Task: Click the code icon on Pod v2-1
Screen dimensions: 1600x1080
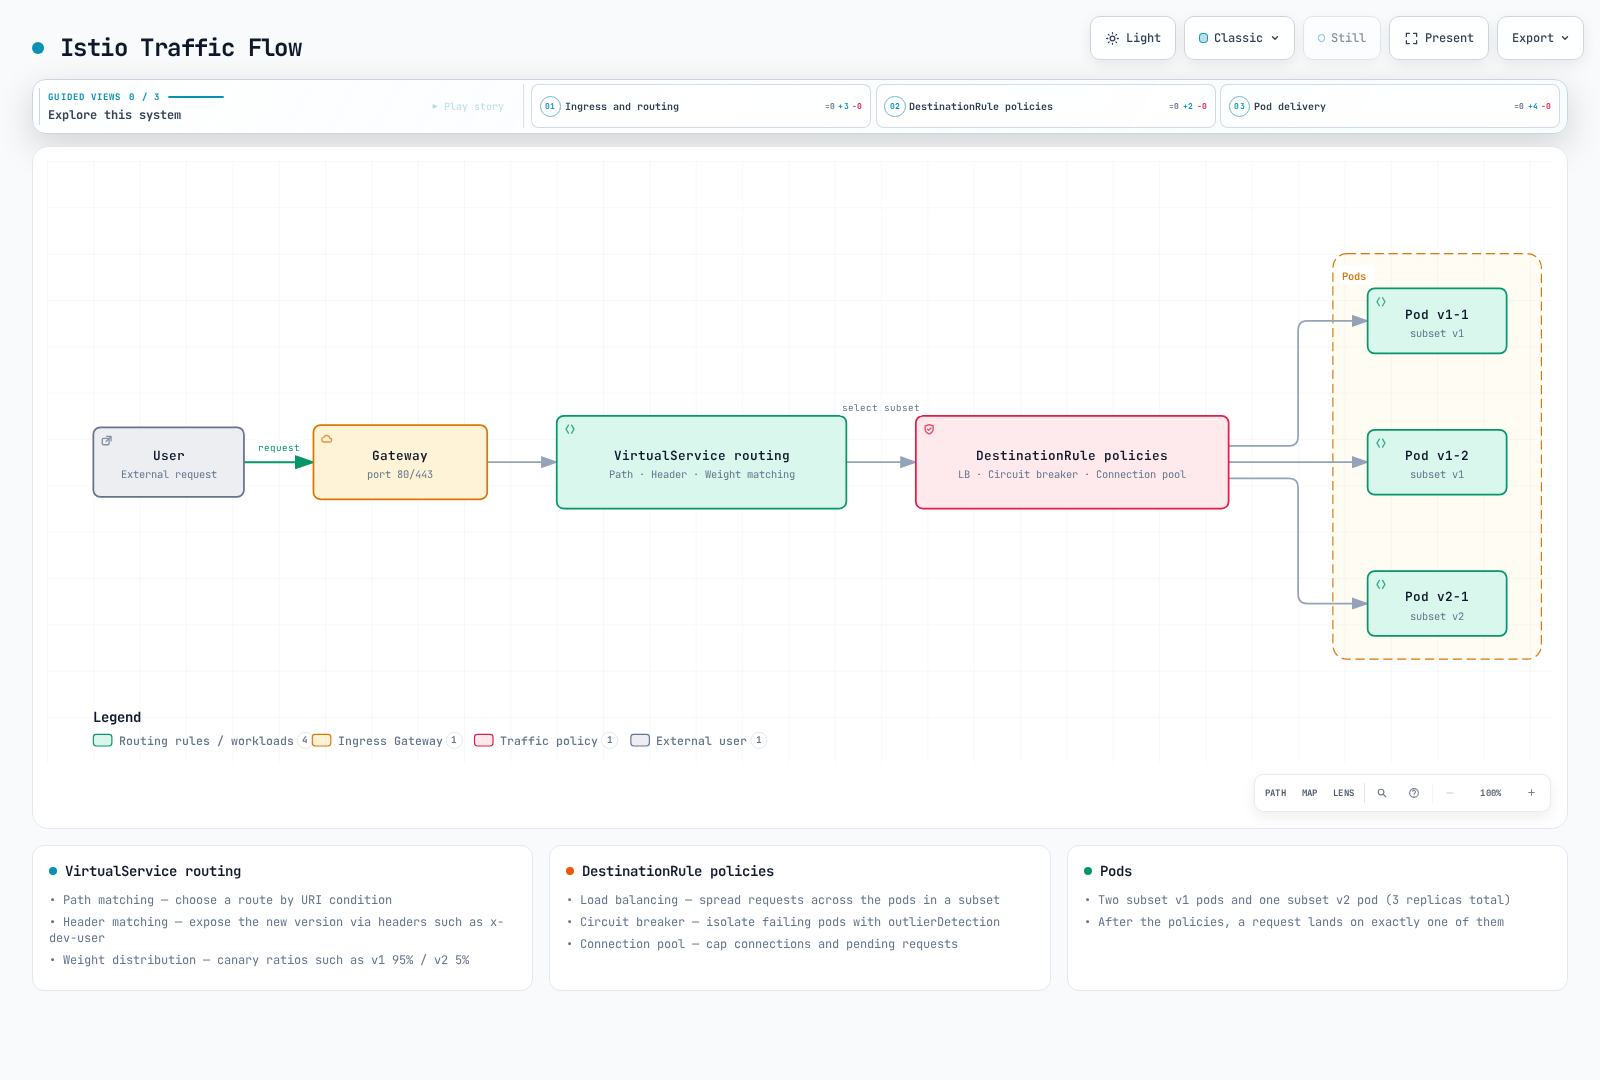Action: pyautogui.click(x=1381, y=584)
